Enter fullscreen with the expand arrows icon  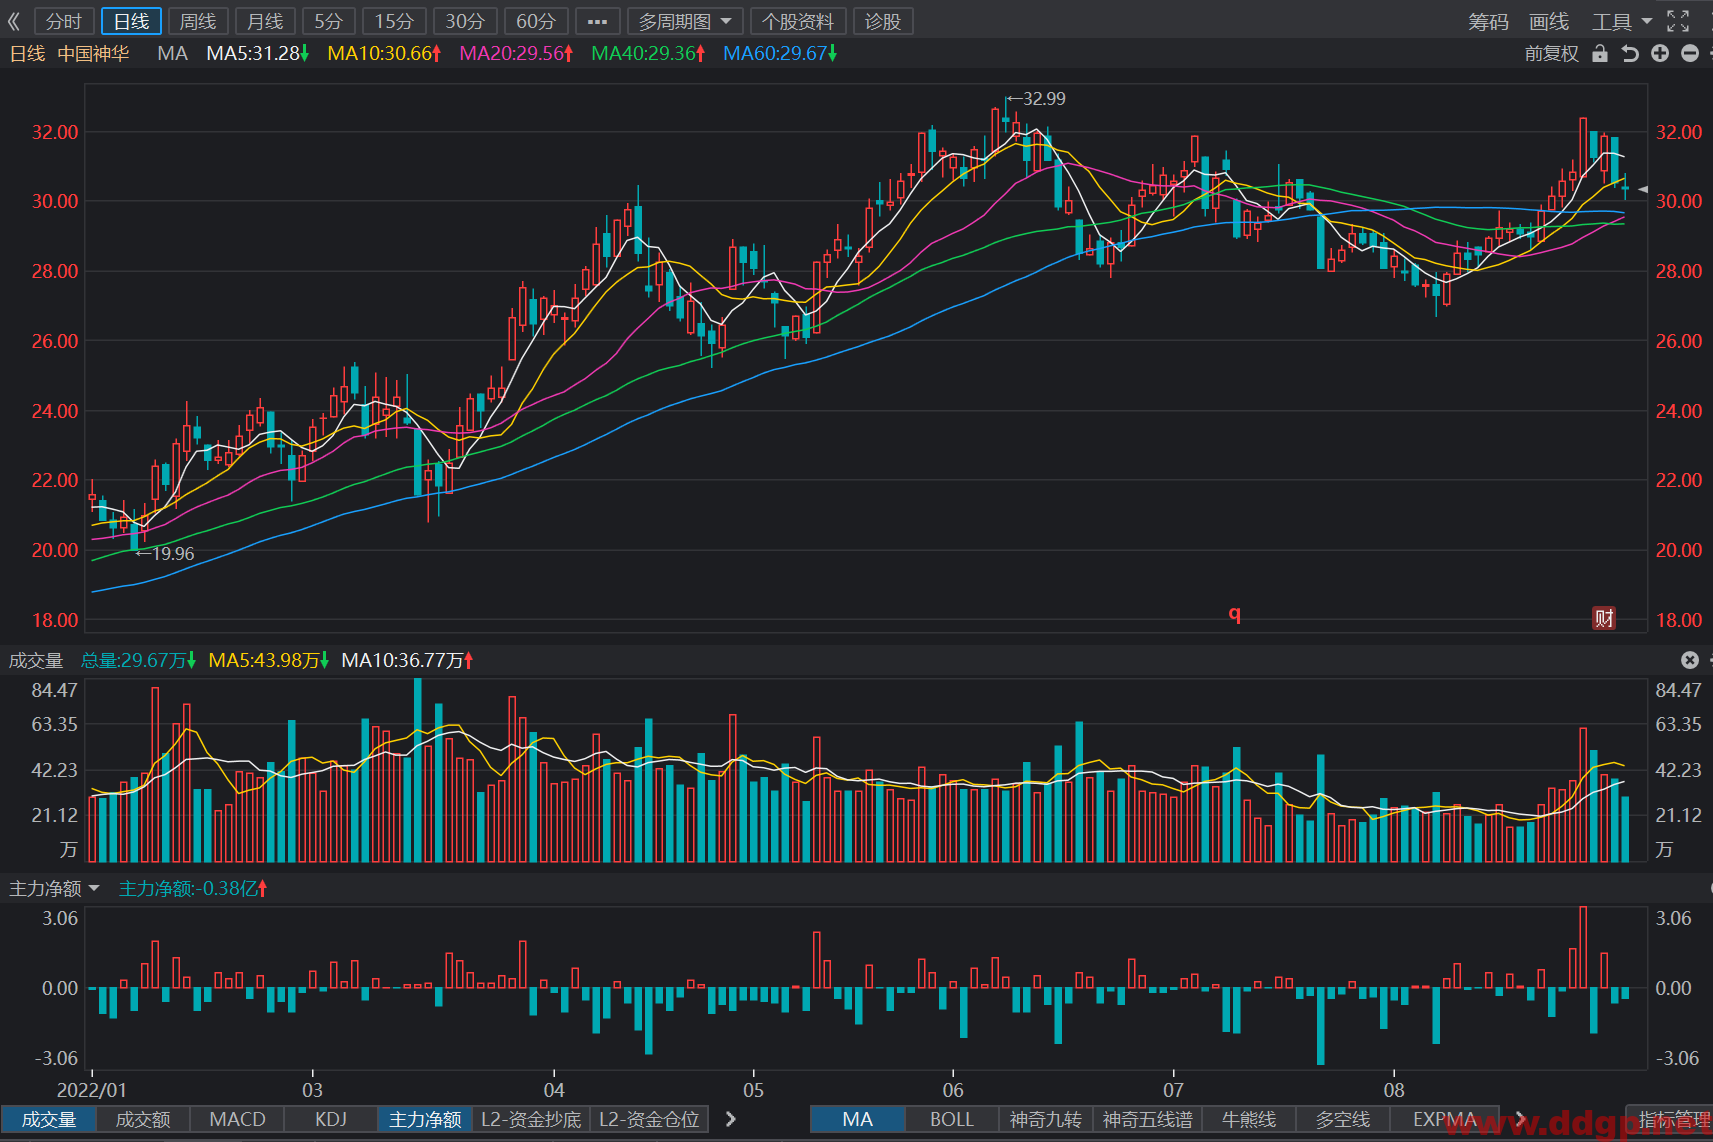[x=1678, y=21]
